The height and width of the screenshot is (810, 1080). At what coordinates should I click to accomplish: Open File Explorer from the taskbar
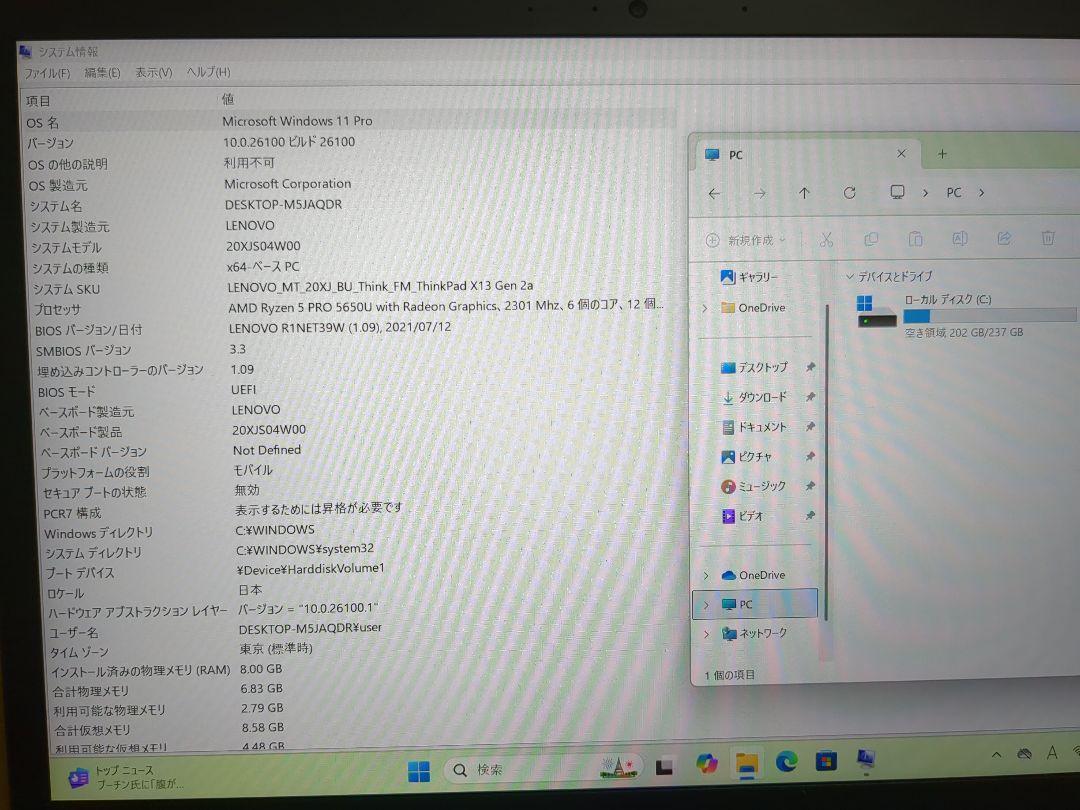point(747,763)
